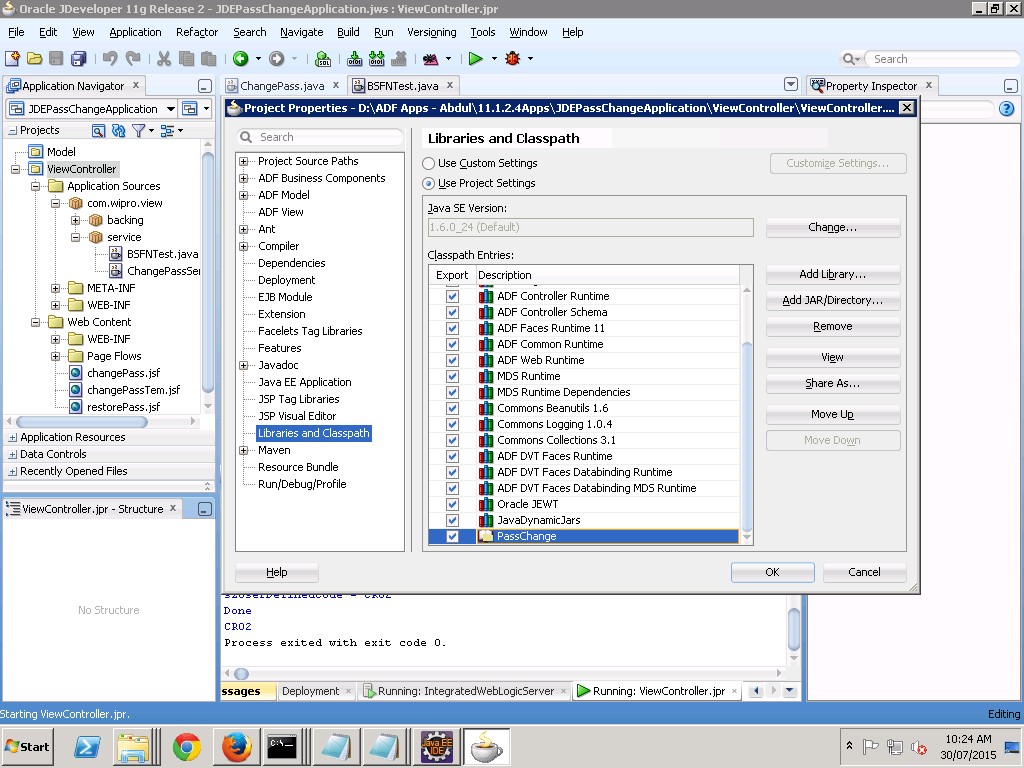Select the Use Custom Settings radio button
This screenshot has width=1024, height=768.
coord(429,163)
